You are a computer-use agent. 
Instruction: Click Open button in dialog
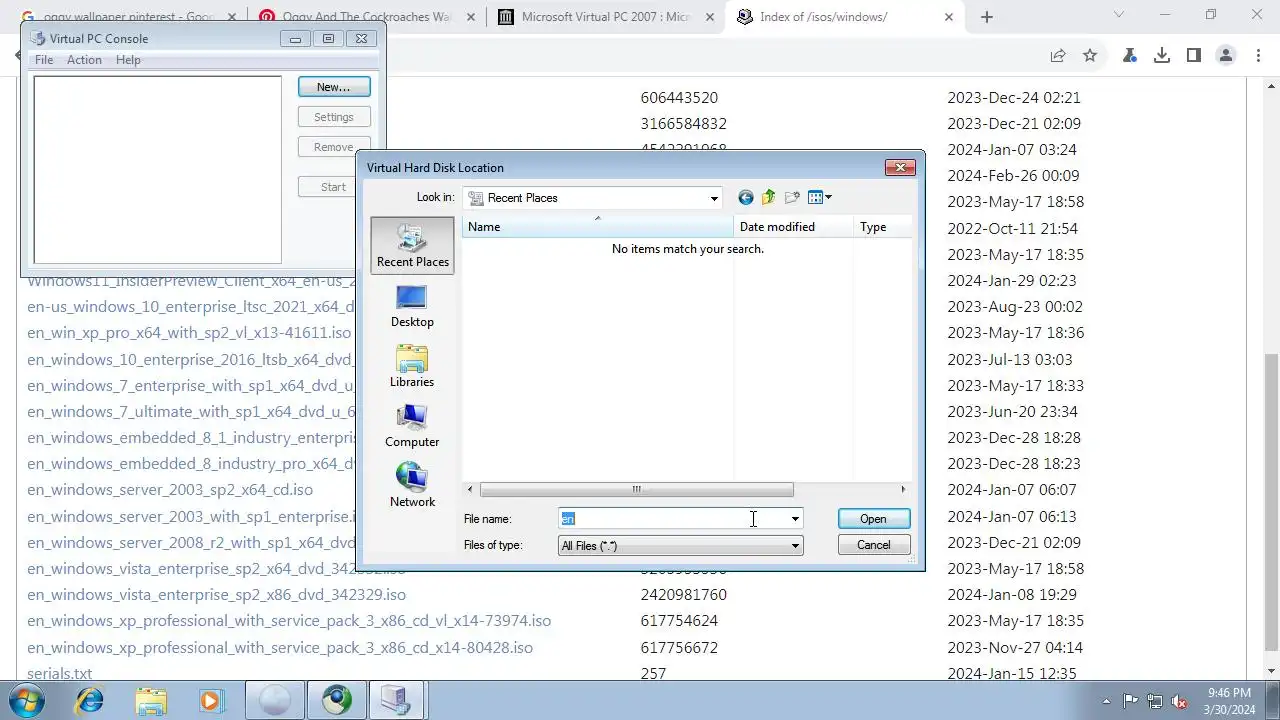coord(873,519)
